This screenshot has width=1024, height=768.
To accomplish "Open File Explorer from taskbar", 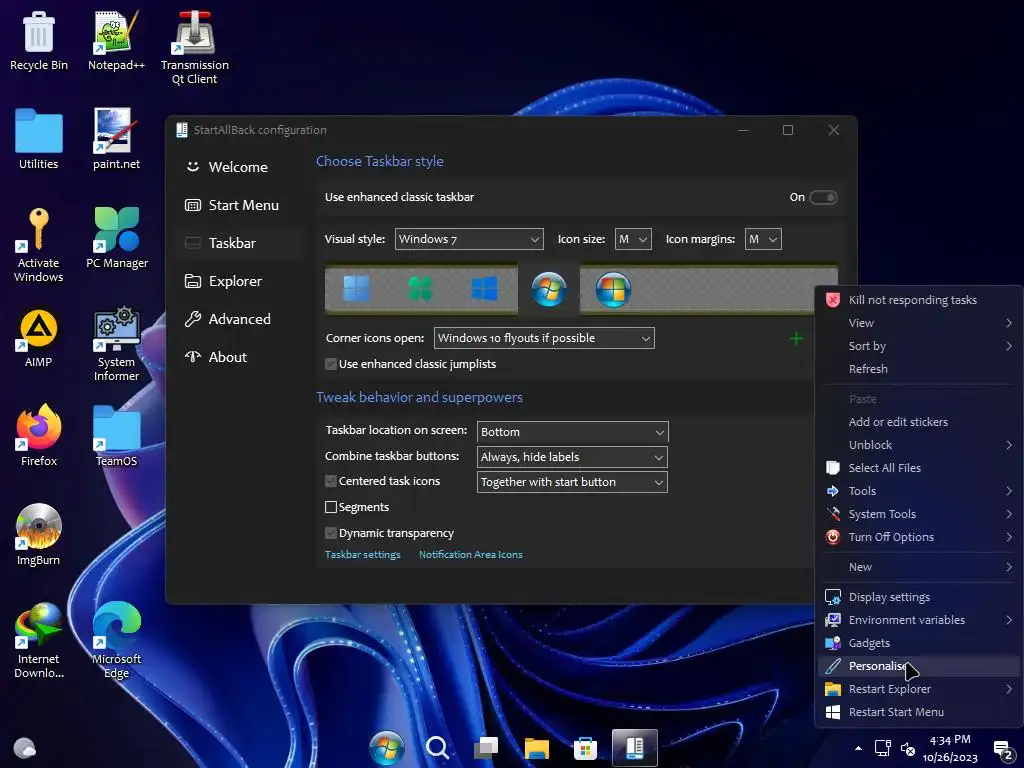I will [x=536, y=748].
